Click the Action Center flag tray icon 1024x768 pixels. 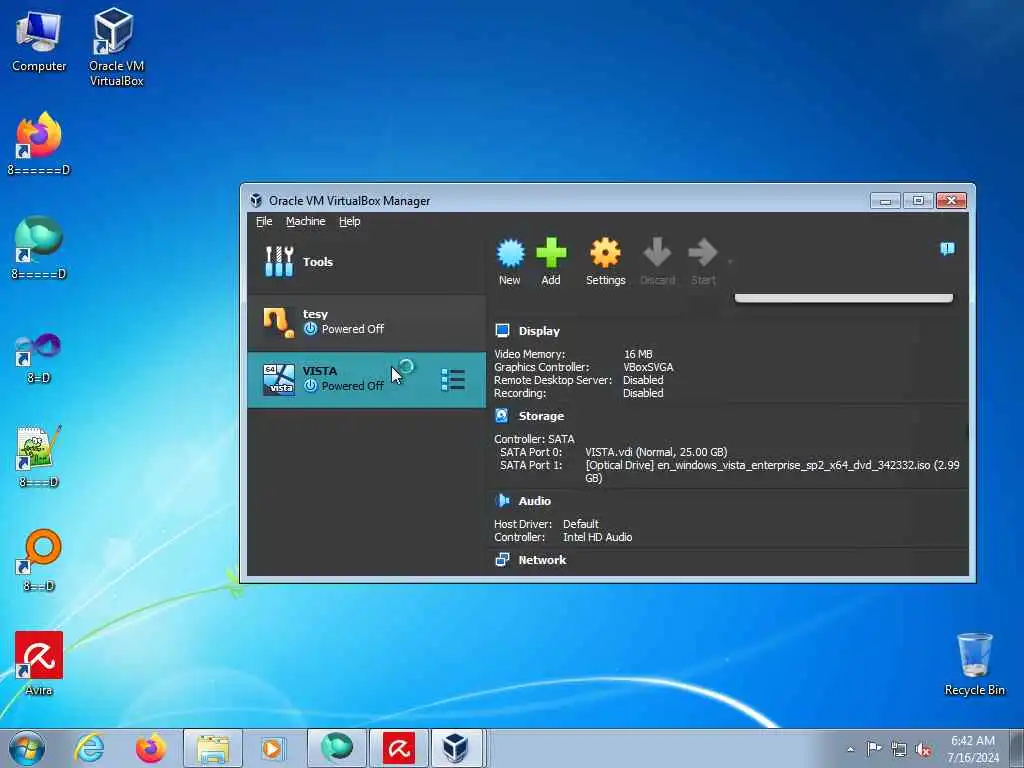873,748
